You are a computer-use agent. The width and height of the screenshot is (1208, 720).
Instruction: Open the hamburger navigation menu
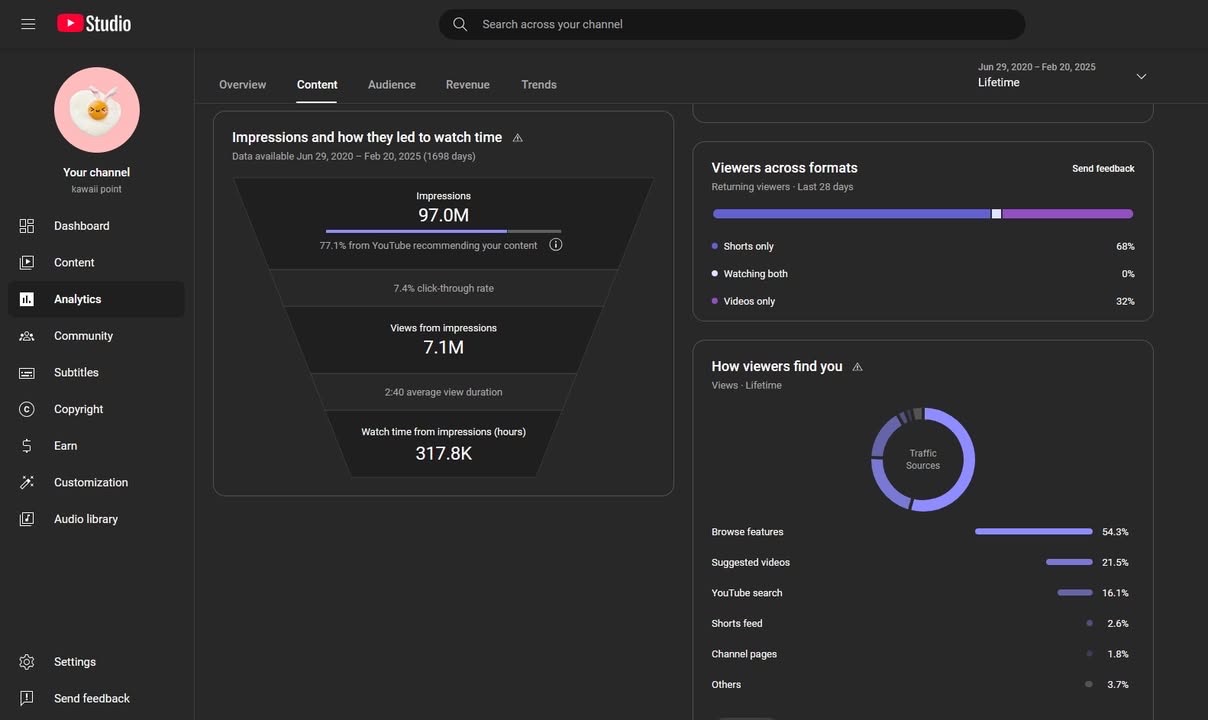[28, 24]
